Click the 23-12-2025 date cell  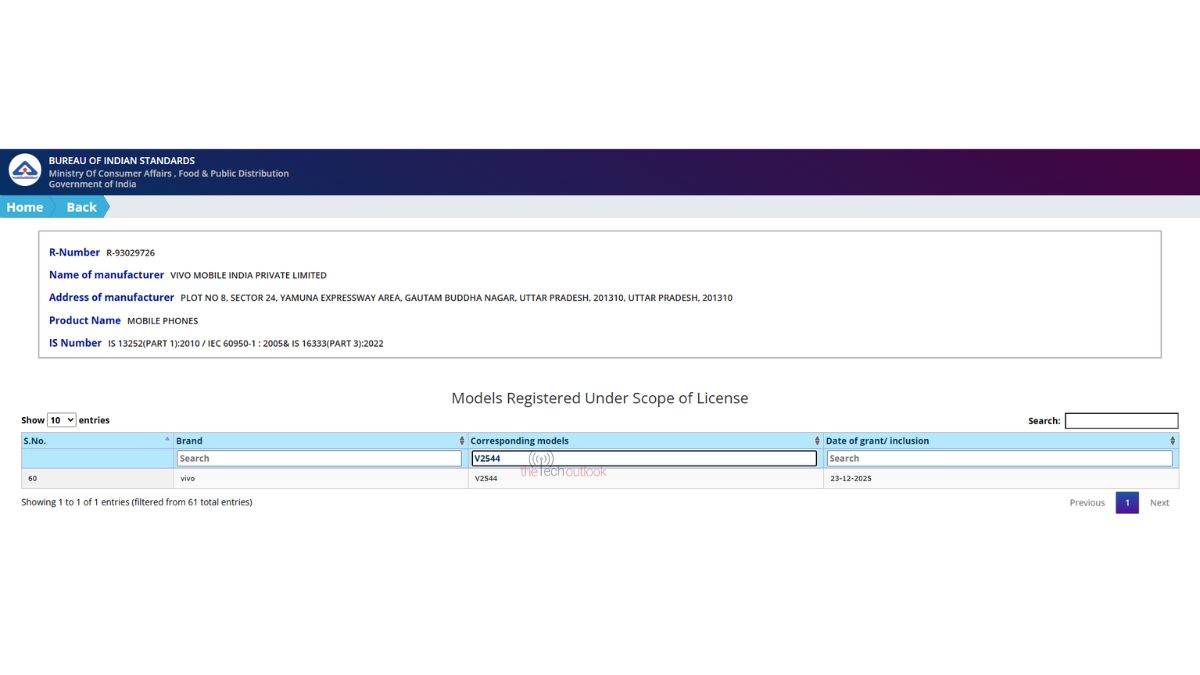click(x=851, y=479)
